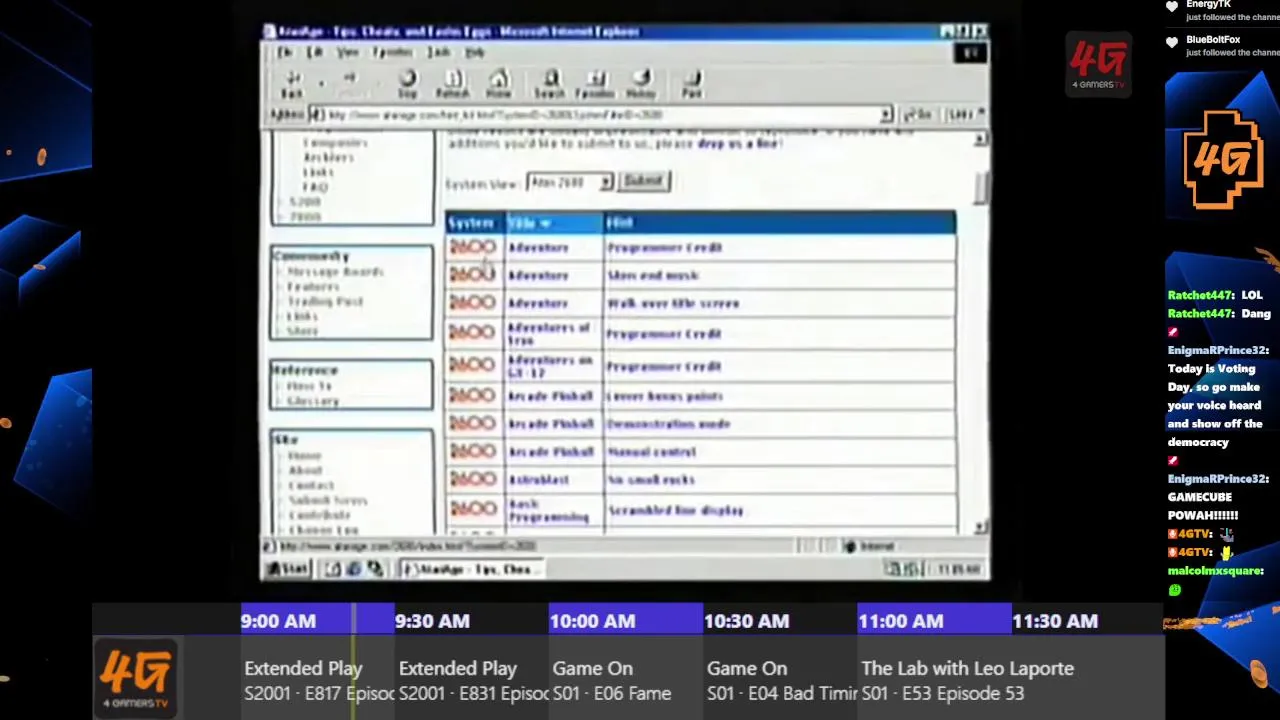Open the Favorites toolbar icon

coord(596,78)
